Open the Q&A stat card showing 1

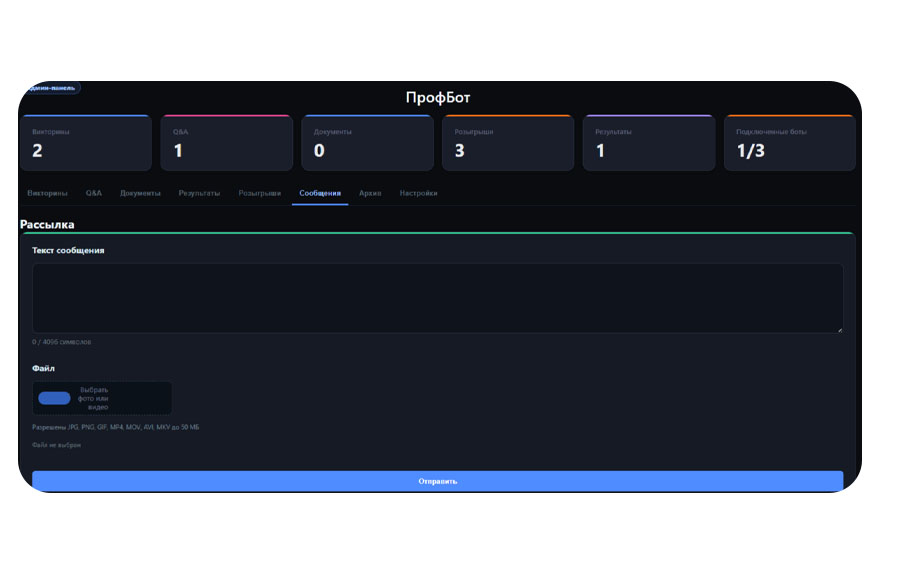227,143
